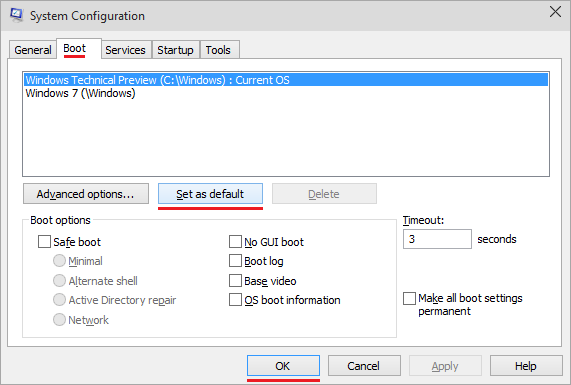Enable the Boot log checkbox

pyautogui.click(x=235, y=261)
